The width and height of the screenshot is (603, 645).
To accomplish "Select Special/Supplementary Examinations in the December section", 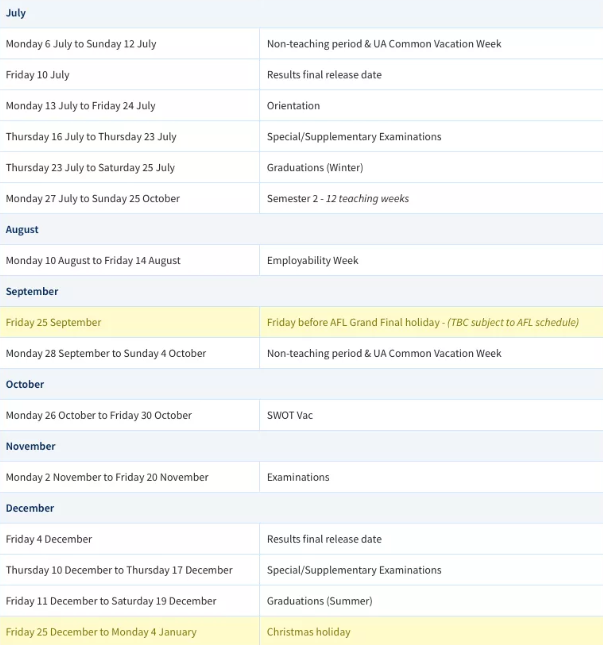I will 354,570.
